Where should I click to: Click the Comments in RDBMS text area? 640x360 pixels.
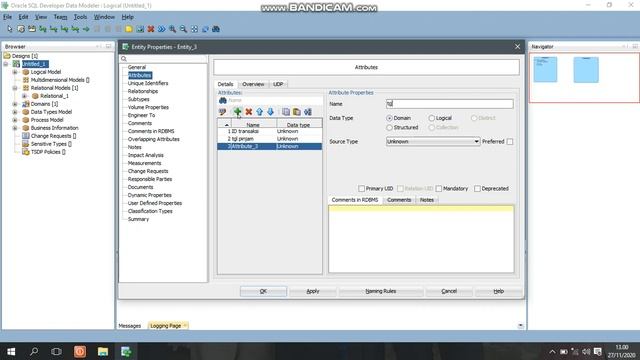click(x=421, y=239)
